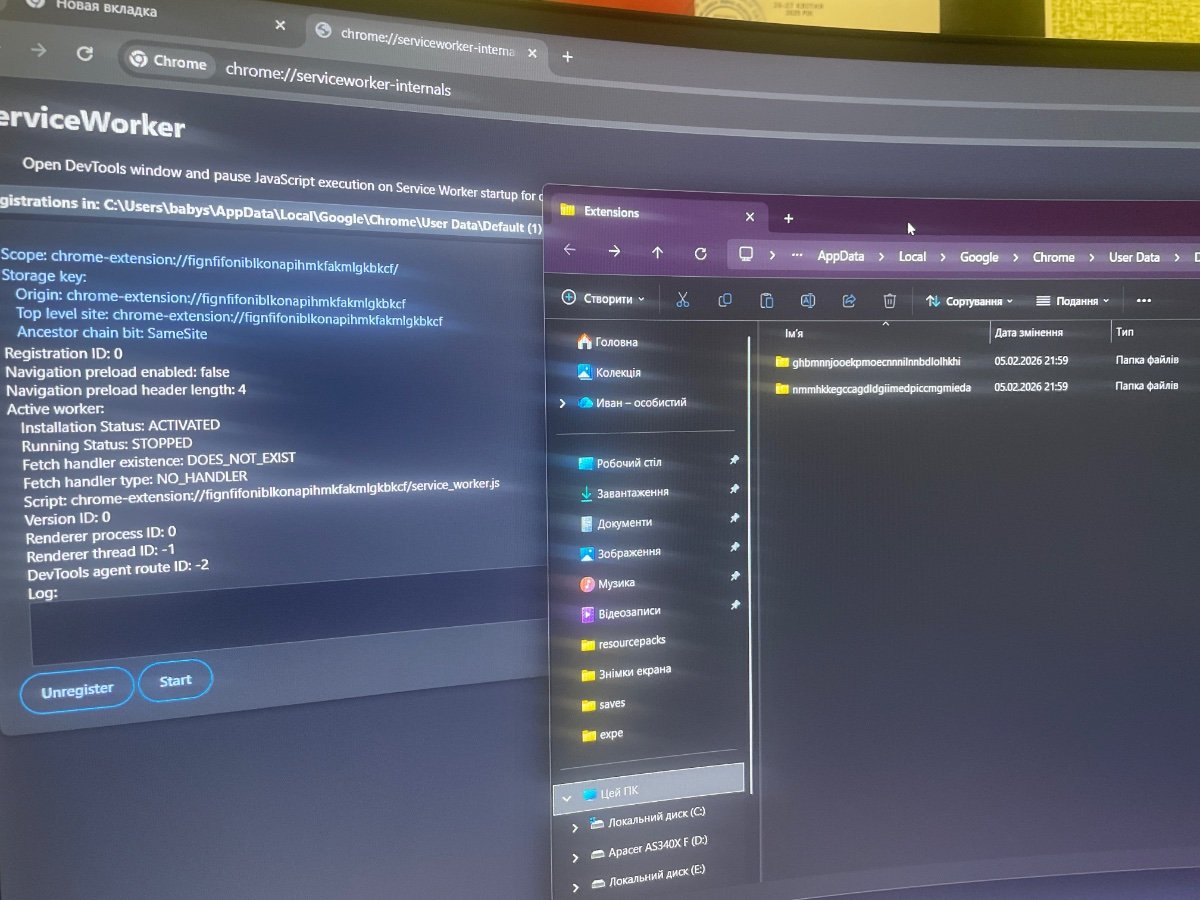
Task: Click the Unregister button
Action: pyautogui.click(x=77, y=690)
